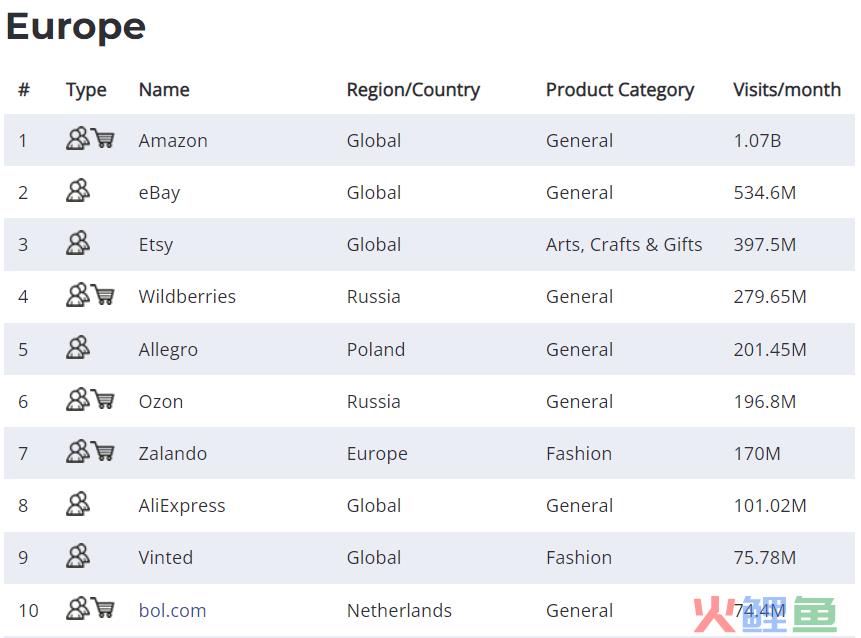This screenshot has height=638, width=861.
Task: Click the Product Category column header
Action: tap(620, 90)
